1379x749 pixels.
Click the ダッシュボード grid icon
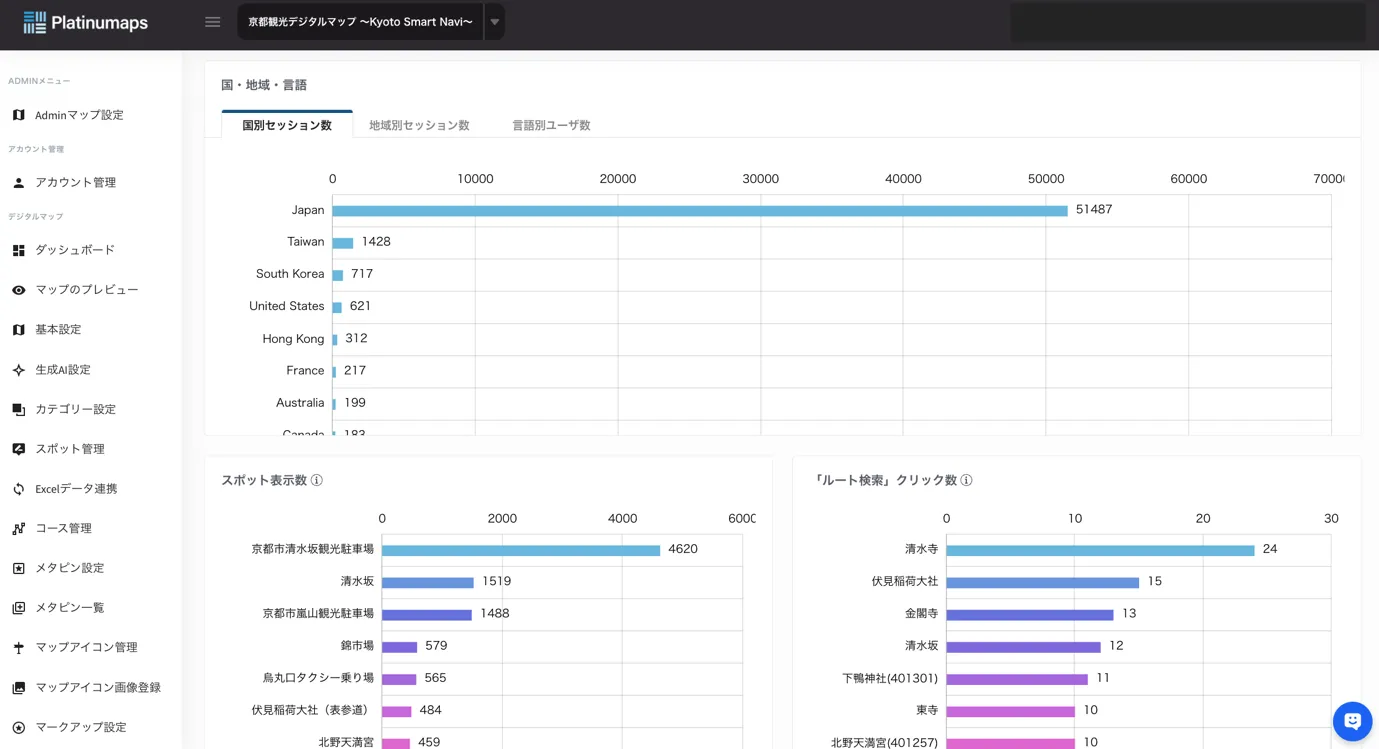18,250
